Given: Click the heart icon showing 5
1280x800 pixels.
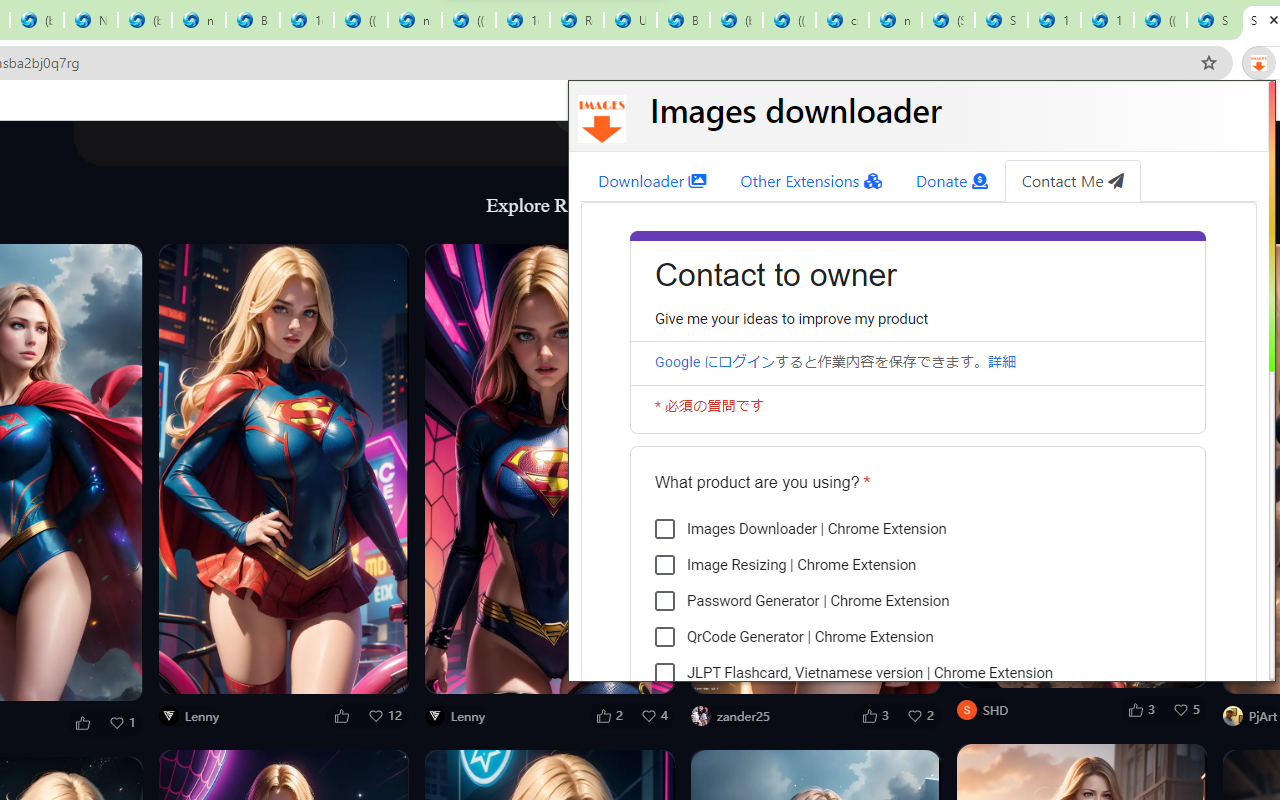Looking at the screenshot, I should point(1180,710).
